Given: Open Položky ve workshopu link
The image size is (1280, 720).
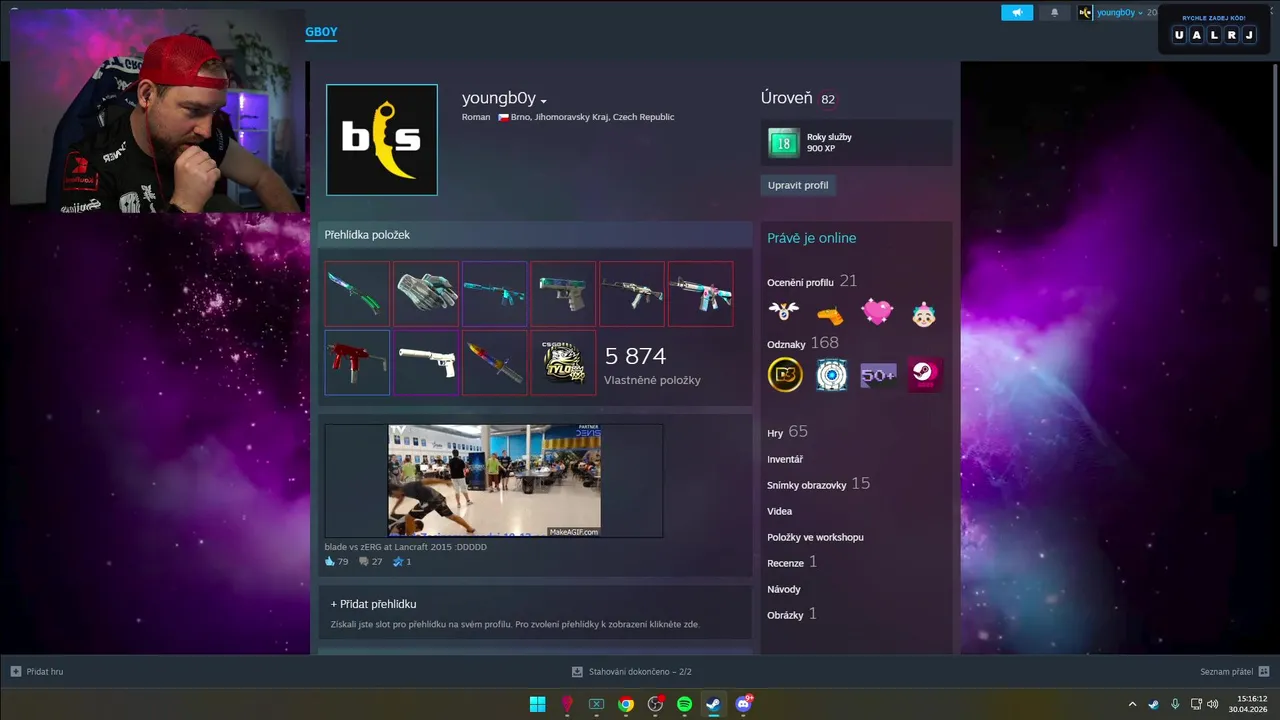Looking at the screenshot, I should point(815,537).
